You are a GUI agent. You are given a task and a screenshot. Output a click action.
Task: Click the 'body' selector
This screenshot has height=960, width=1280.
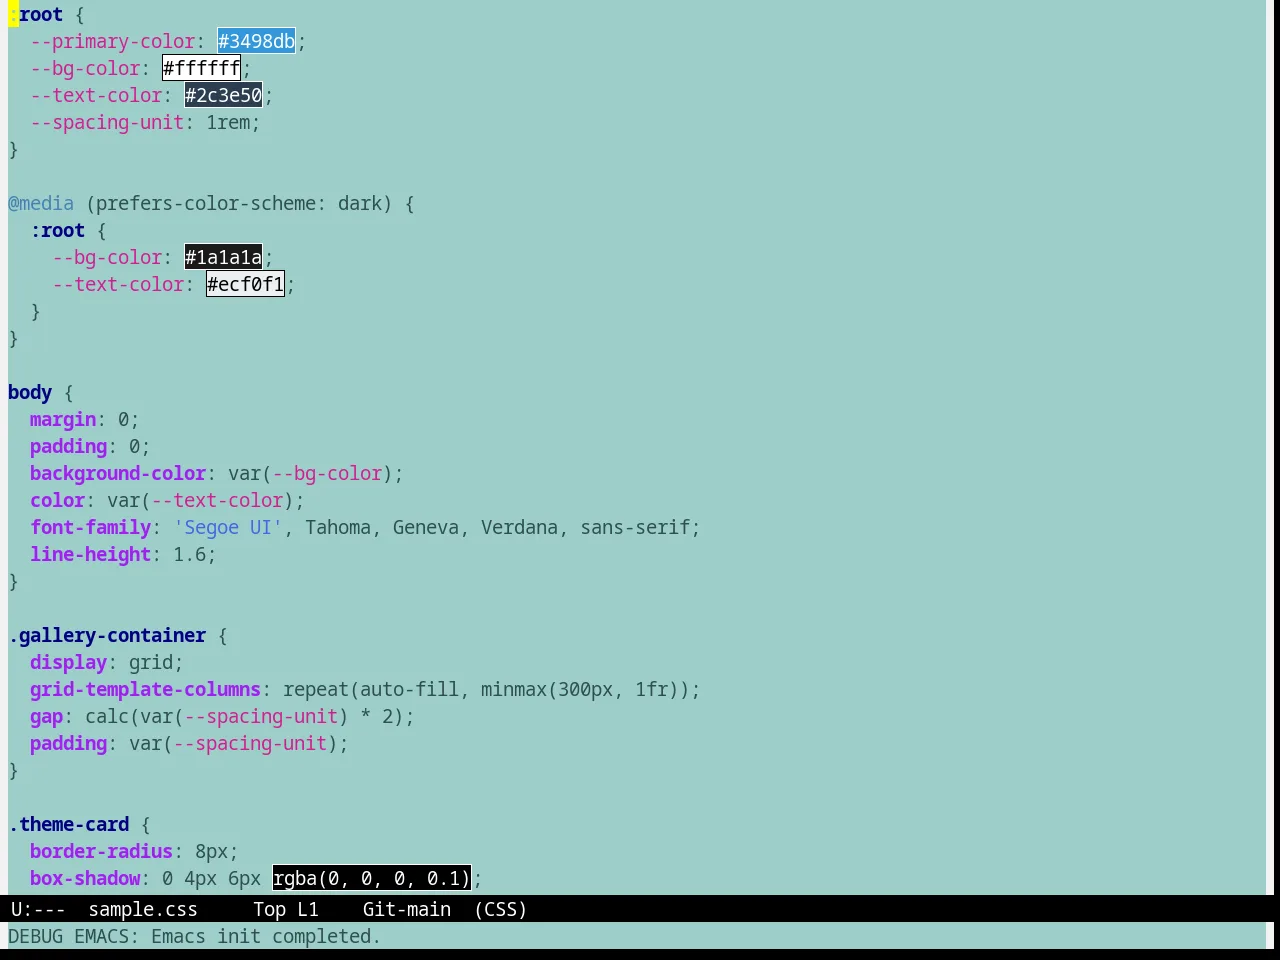click(x=30, y=392)
